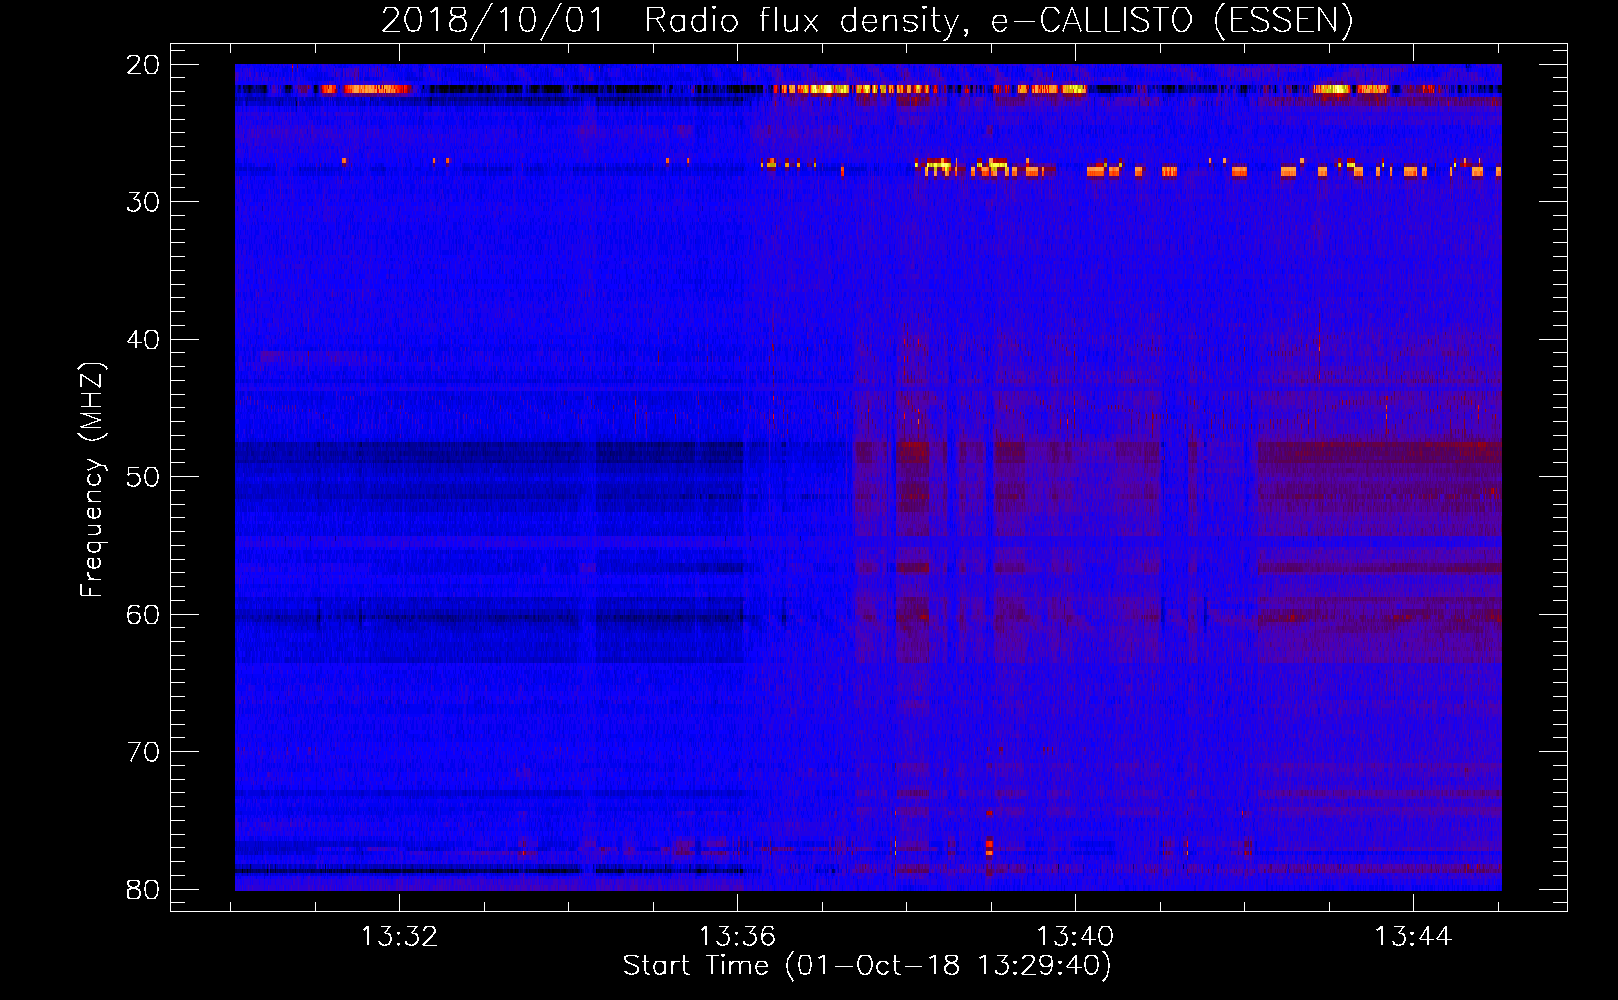
Task: Click the 13:40 time tick label
Action: pos(1075,937)
